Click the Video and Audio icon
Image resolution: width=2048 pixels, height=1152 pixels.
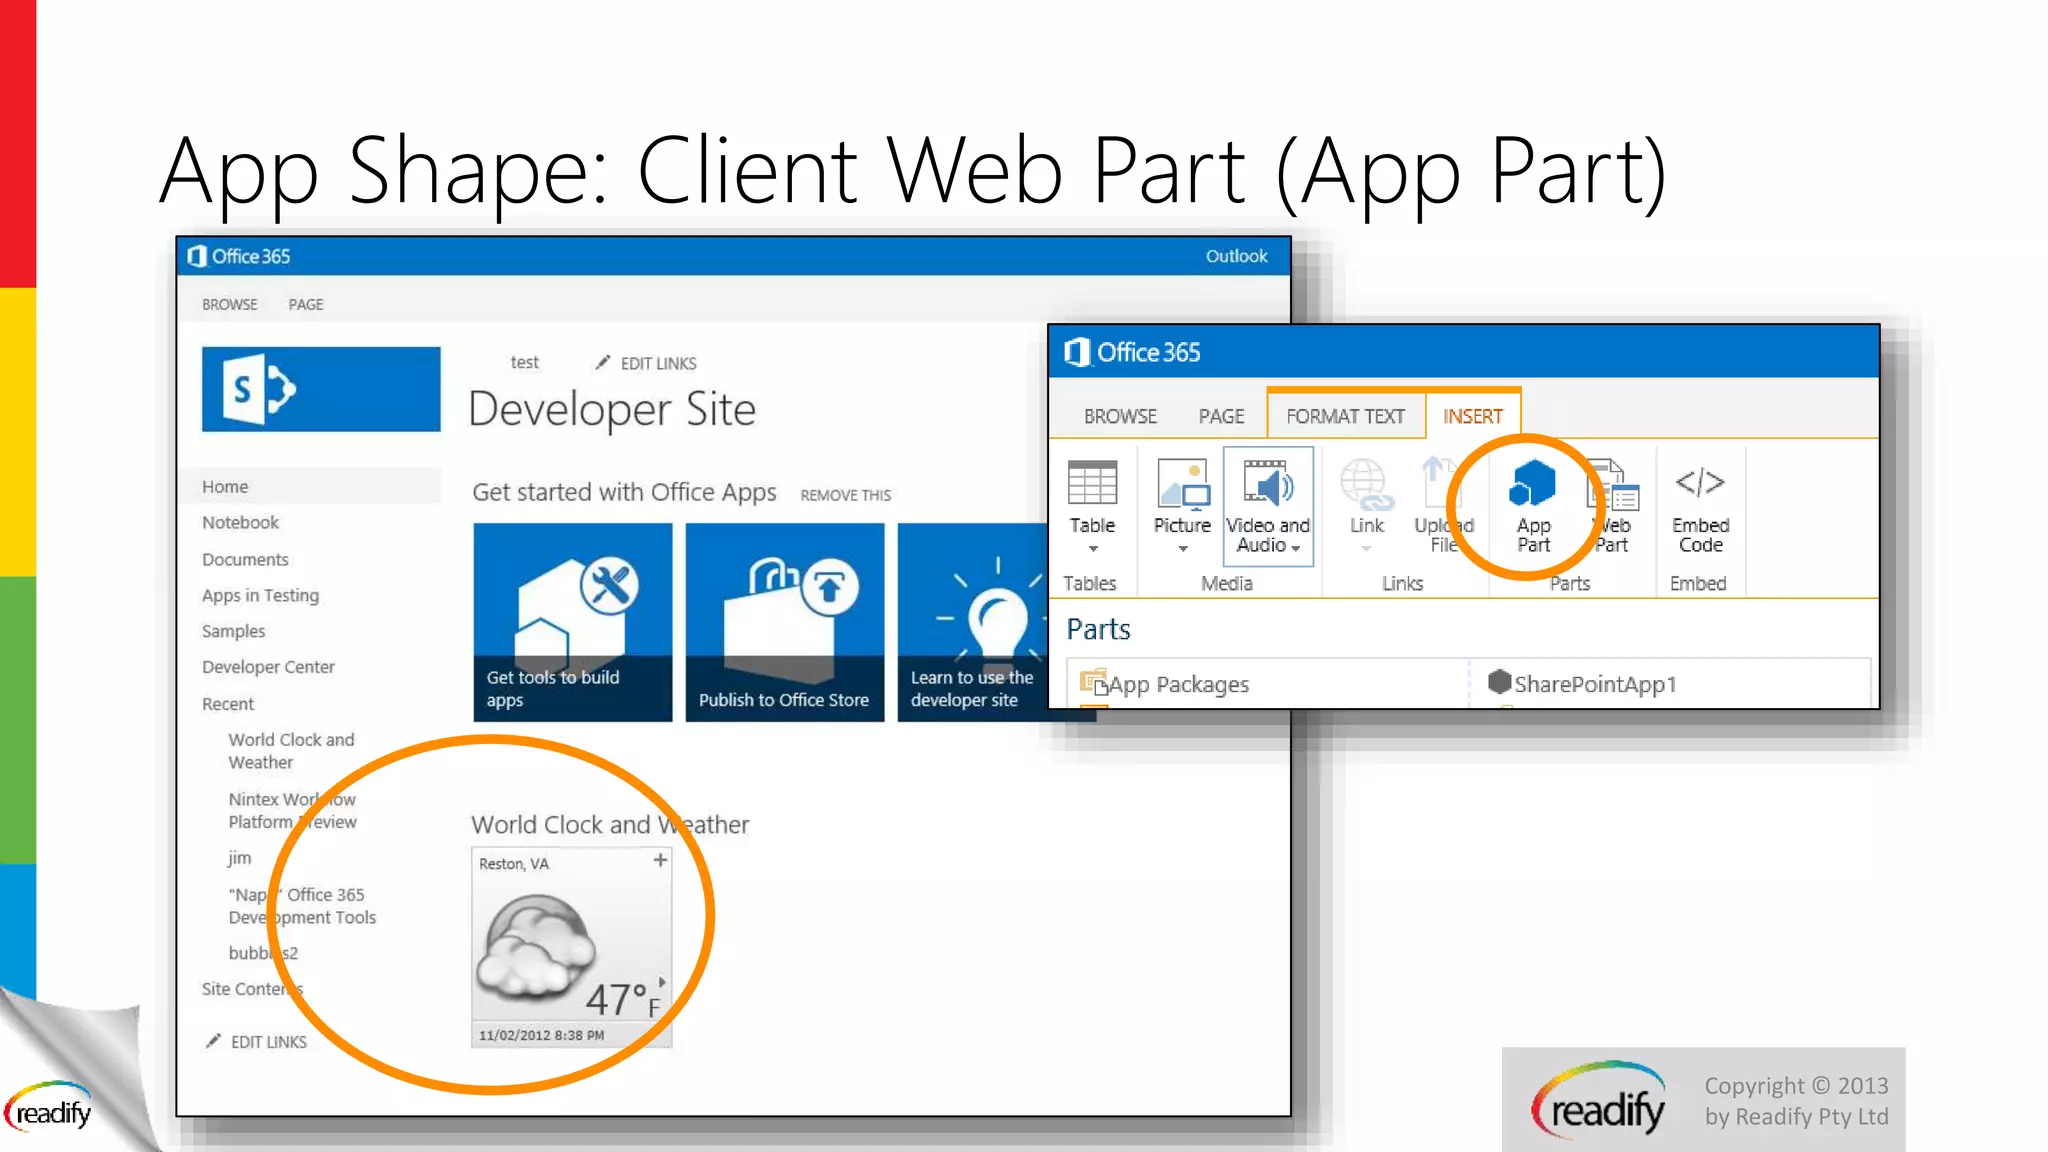tap(1268, 483)
